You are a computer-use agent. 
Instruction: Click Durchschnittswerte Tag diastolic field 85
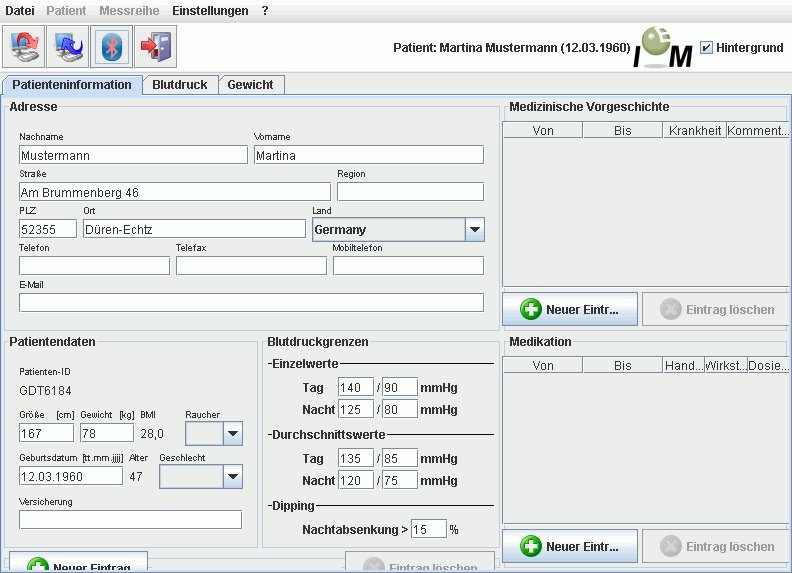click(x=400, y=458)
